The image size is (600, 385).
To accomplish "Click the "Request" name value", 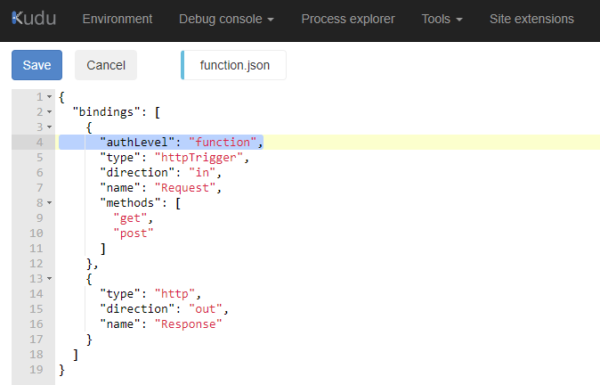I will point(185,188).
